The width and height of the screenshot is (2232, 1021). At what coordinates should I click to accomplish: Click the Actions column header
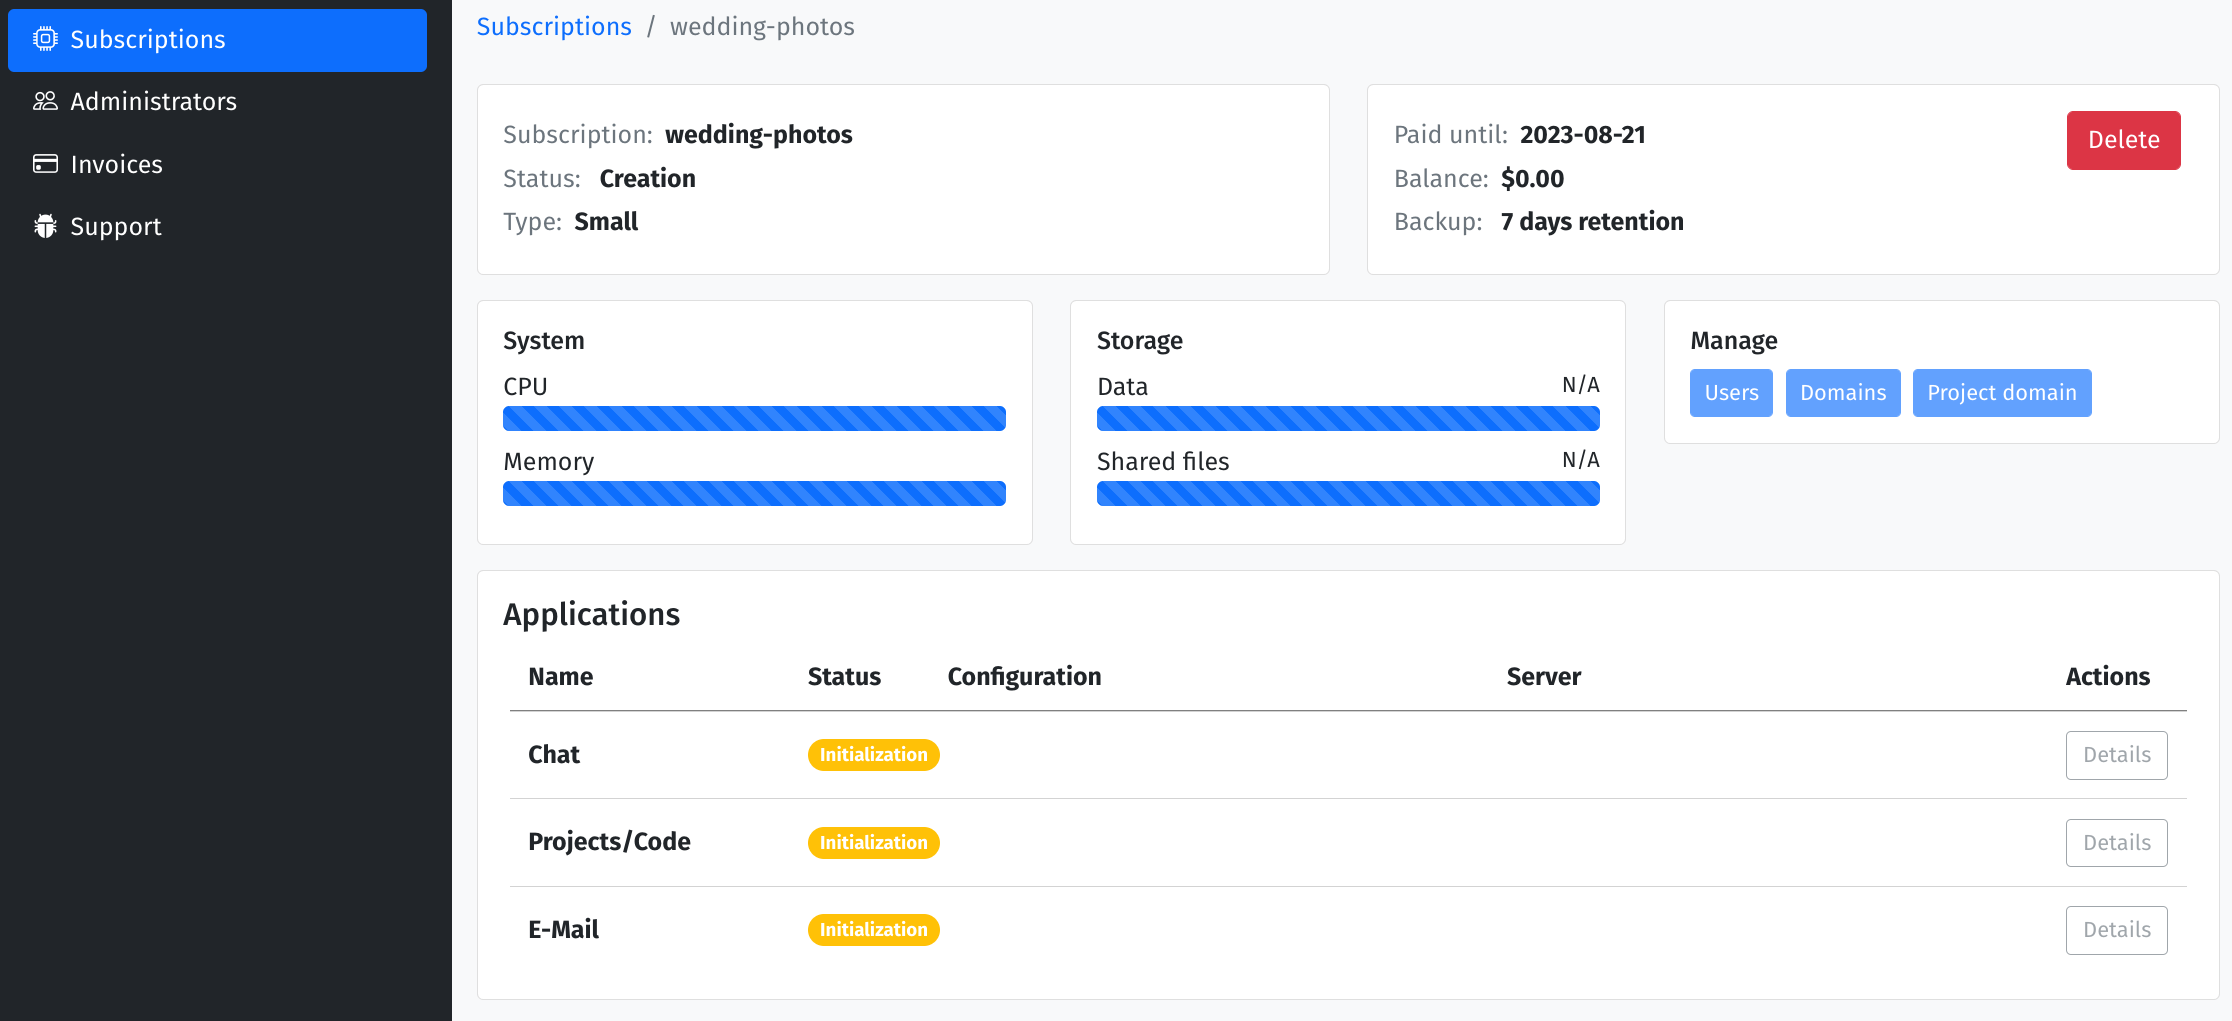2108,677
